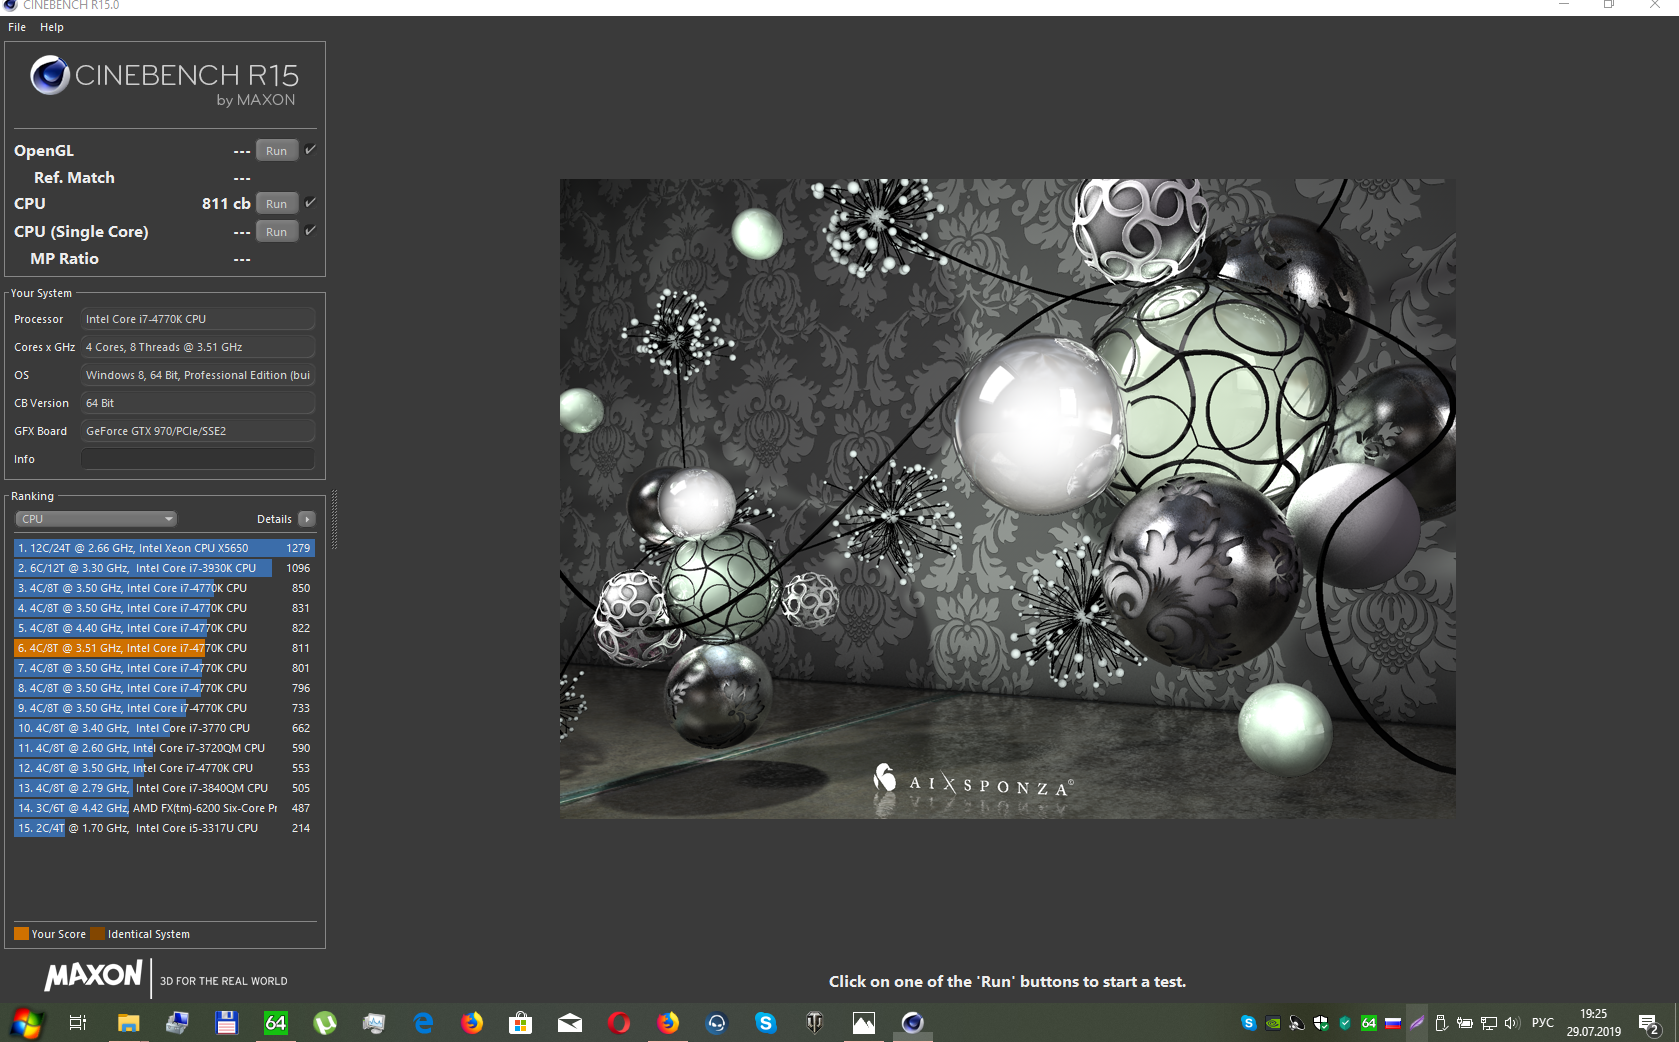Switch to Firefox icon right of Opera
This screenshot has width=1679, height=1042.
(x=668, y=1023)
